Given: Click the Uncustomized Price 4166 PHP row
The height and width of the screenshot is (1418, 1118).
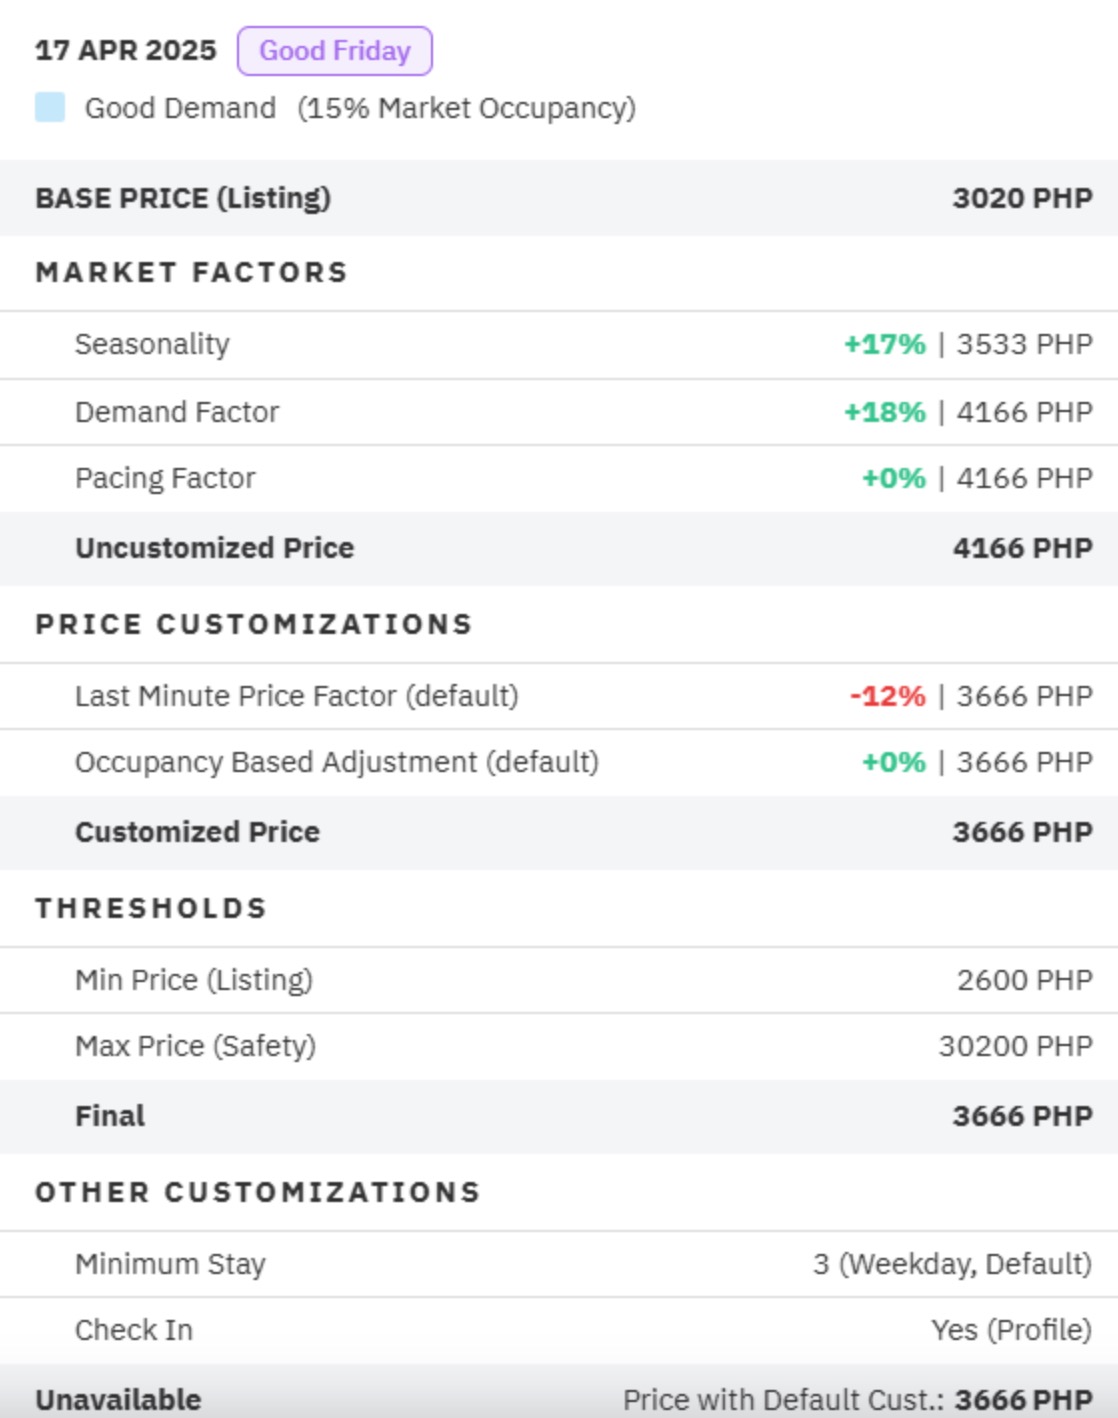Looking at the screenshot, I should (559, 548).
